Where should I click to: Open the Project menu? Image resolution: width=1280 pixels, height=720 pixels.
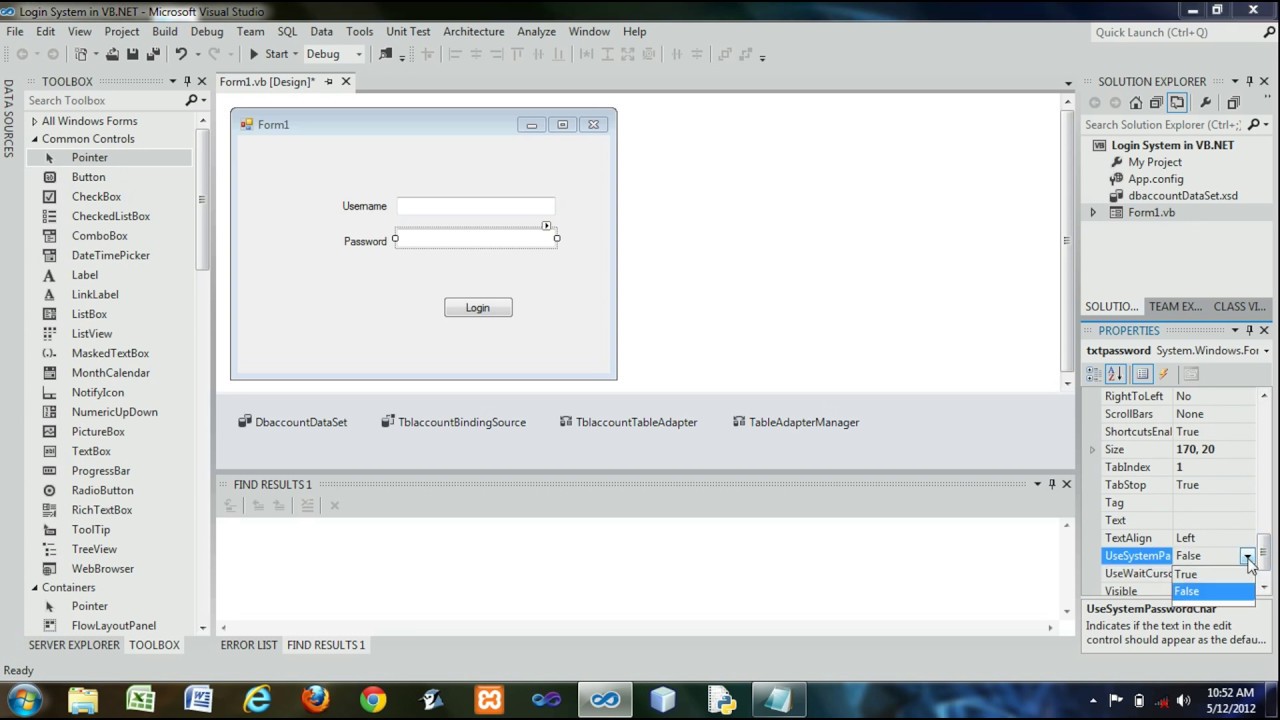pos(122,31)
